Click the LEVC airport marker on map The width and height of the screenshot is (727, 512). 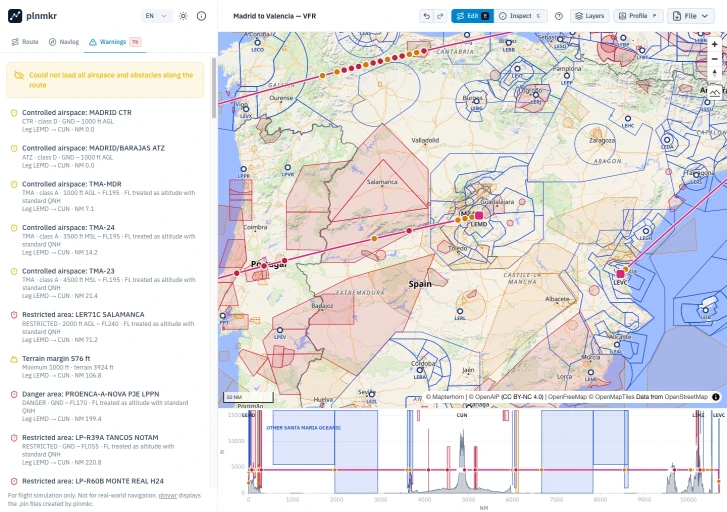(x=620, y=274)
